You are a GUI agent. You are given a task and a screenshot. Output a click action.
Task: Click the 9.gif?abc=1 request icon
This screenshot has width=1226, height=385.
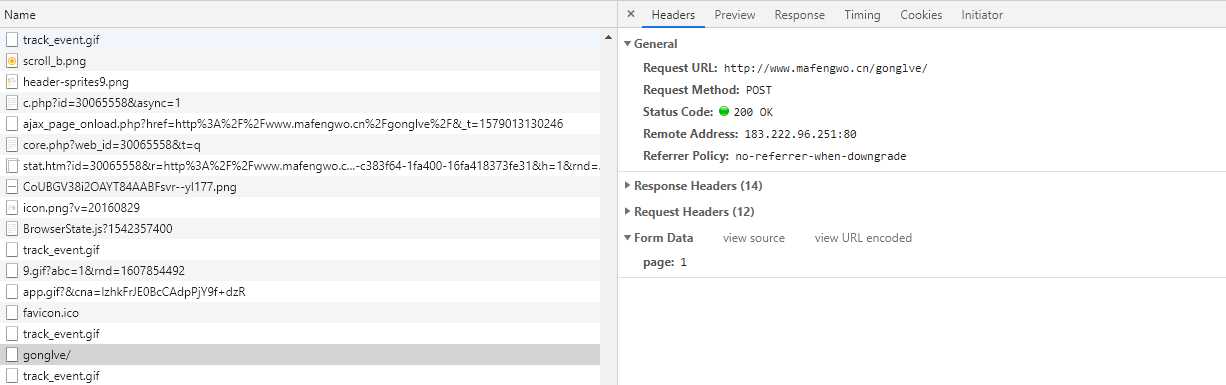click(x=12, y=271)
